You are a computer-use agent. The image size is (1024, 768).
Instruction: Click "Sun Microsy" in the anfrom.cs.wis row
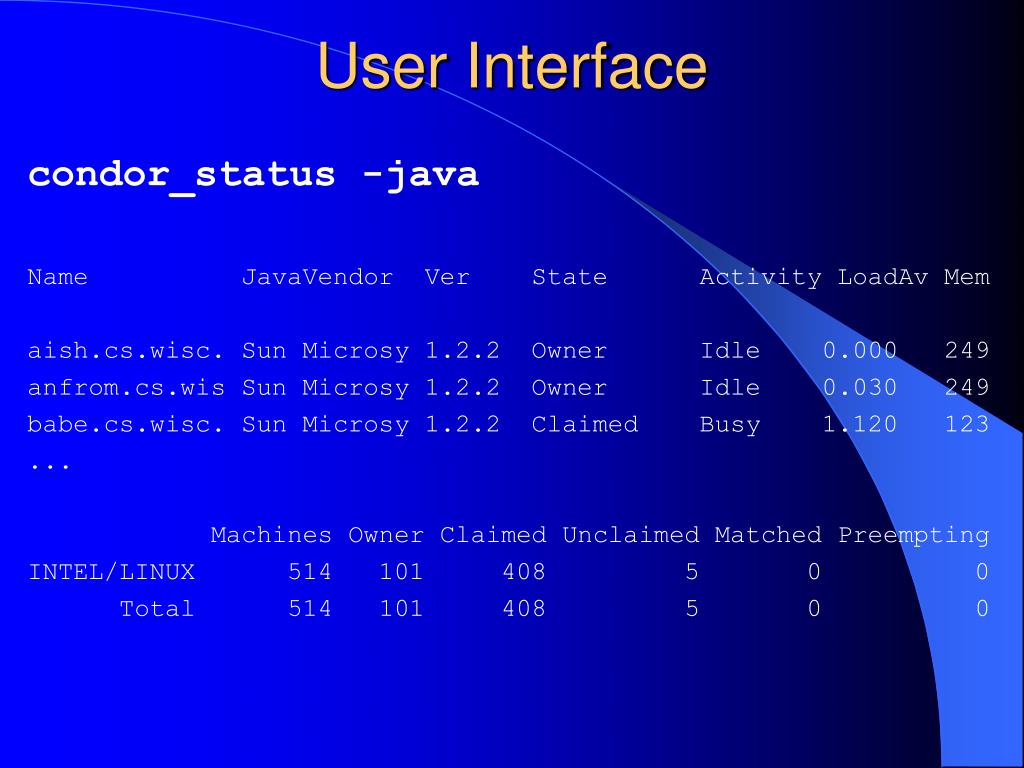tap(325, 388)
